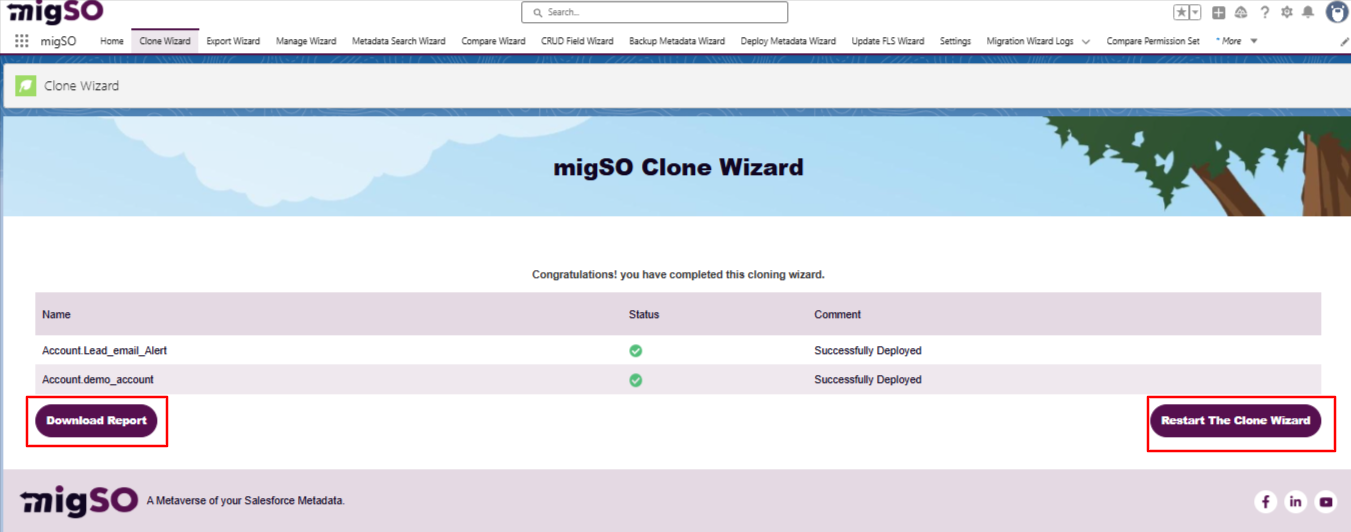Open the favorites list dropdown arrow
The width and height of the screenshot is (1351, 532).
pyautogui.click(x=1194, y=12)
